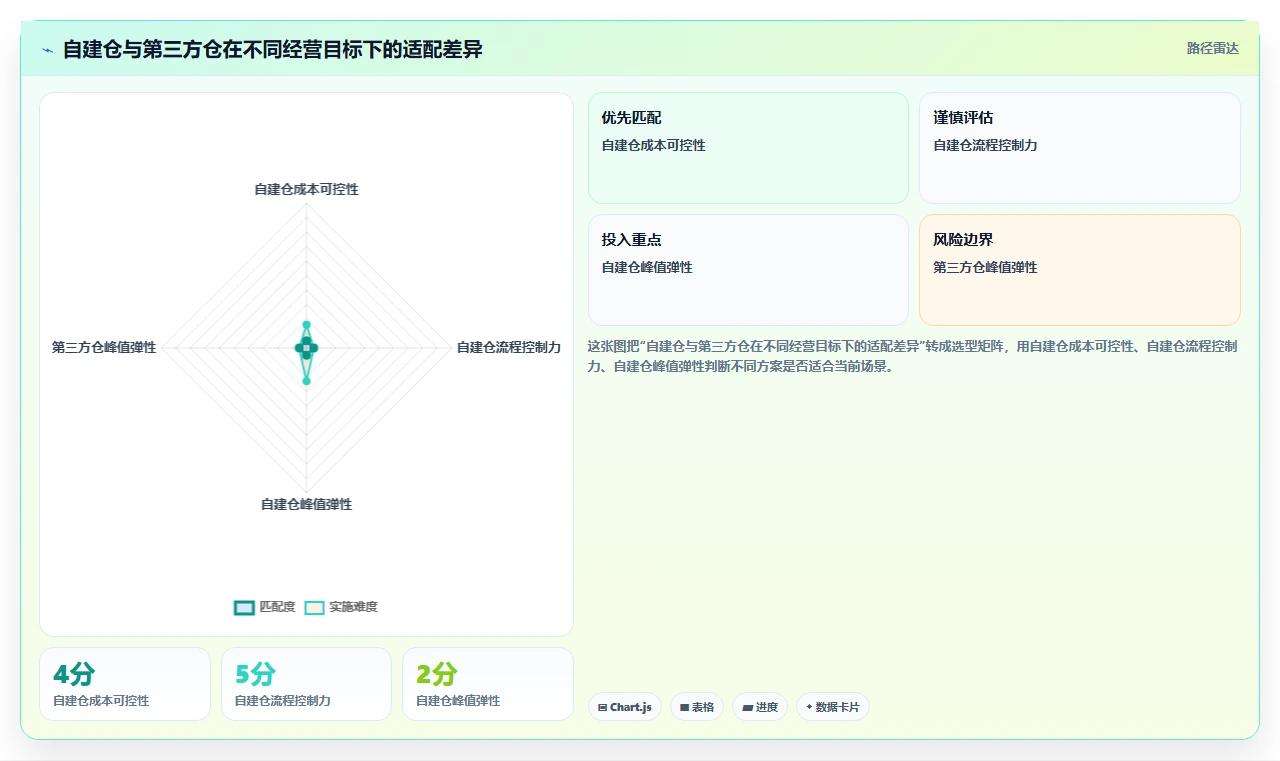Image resolution: width=1280 pixels, height=761 pixels.
Task: Open the Chart.js tag
Action: (625, 707)
